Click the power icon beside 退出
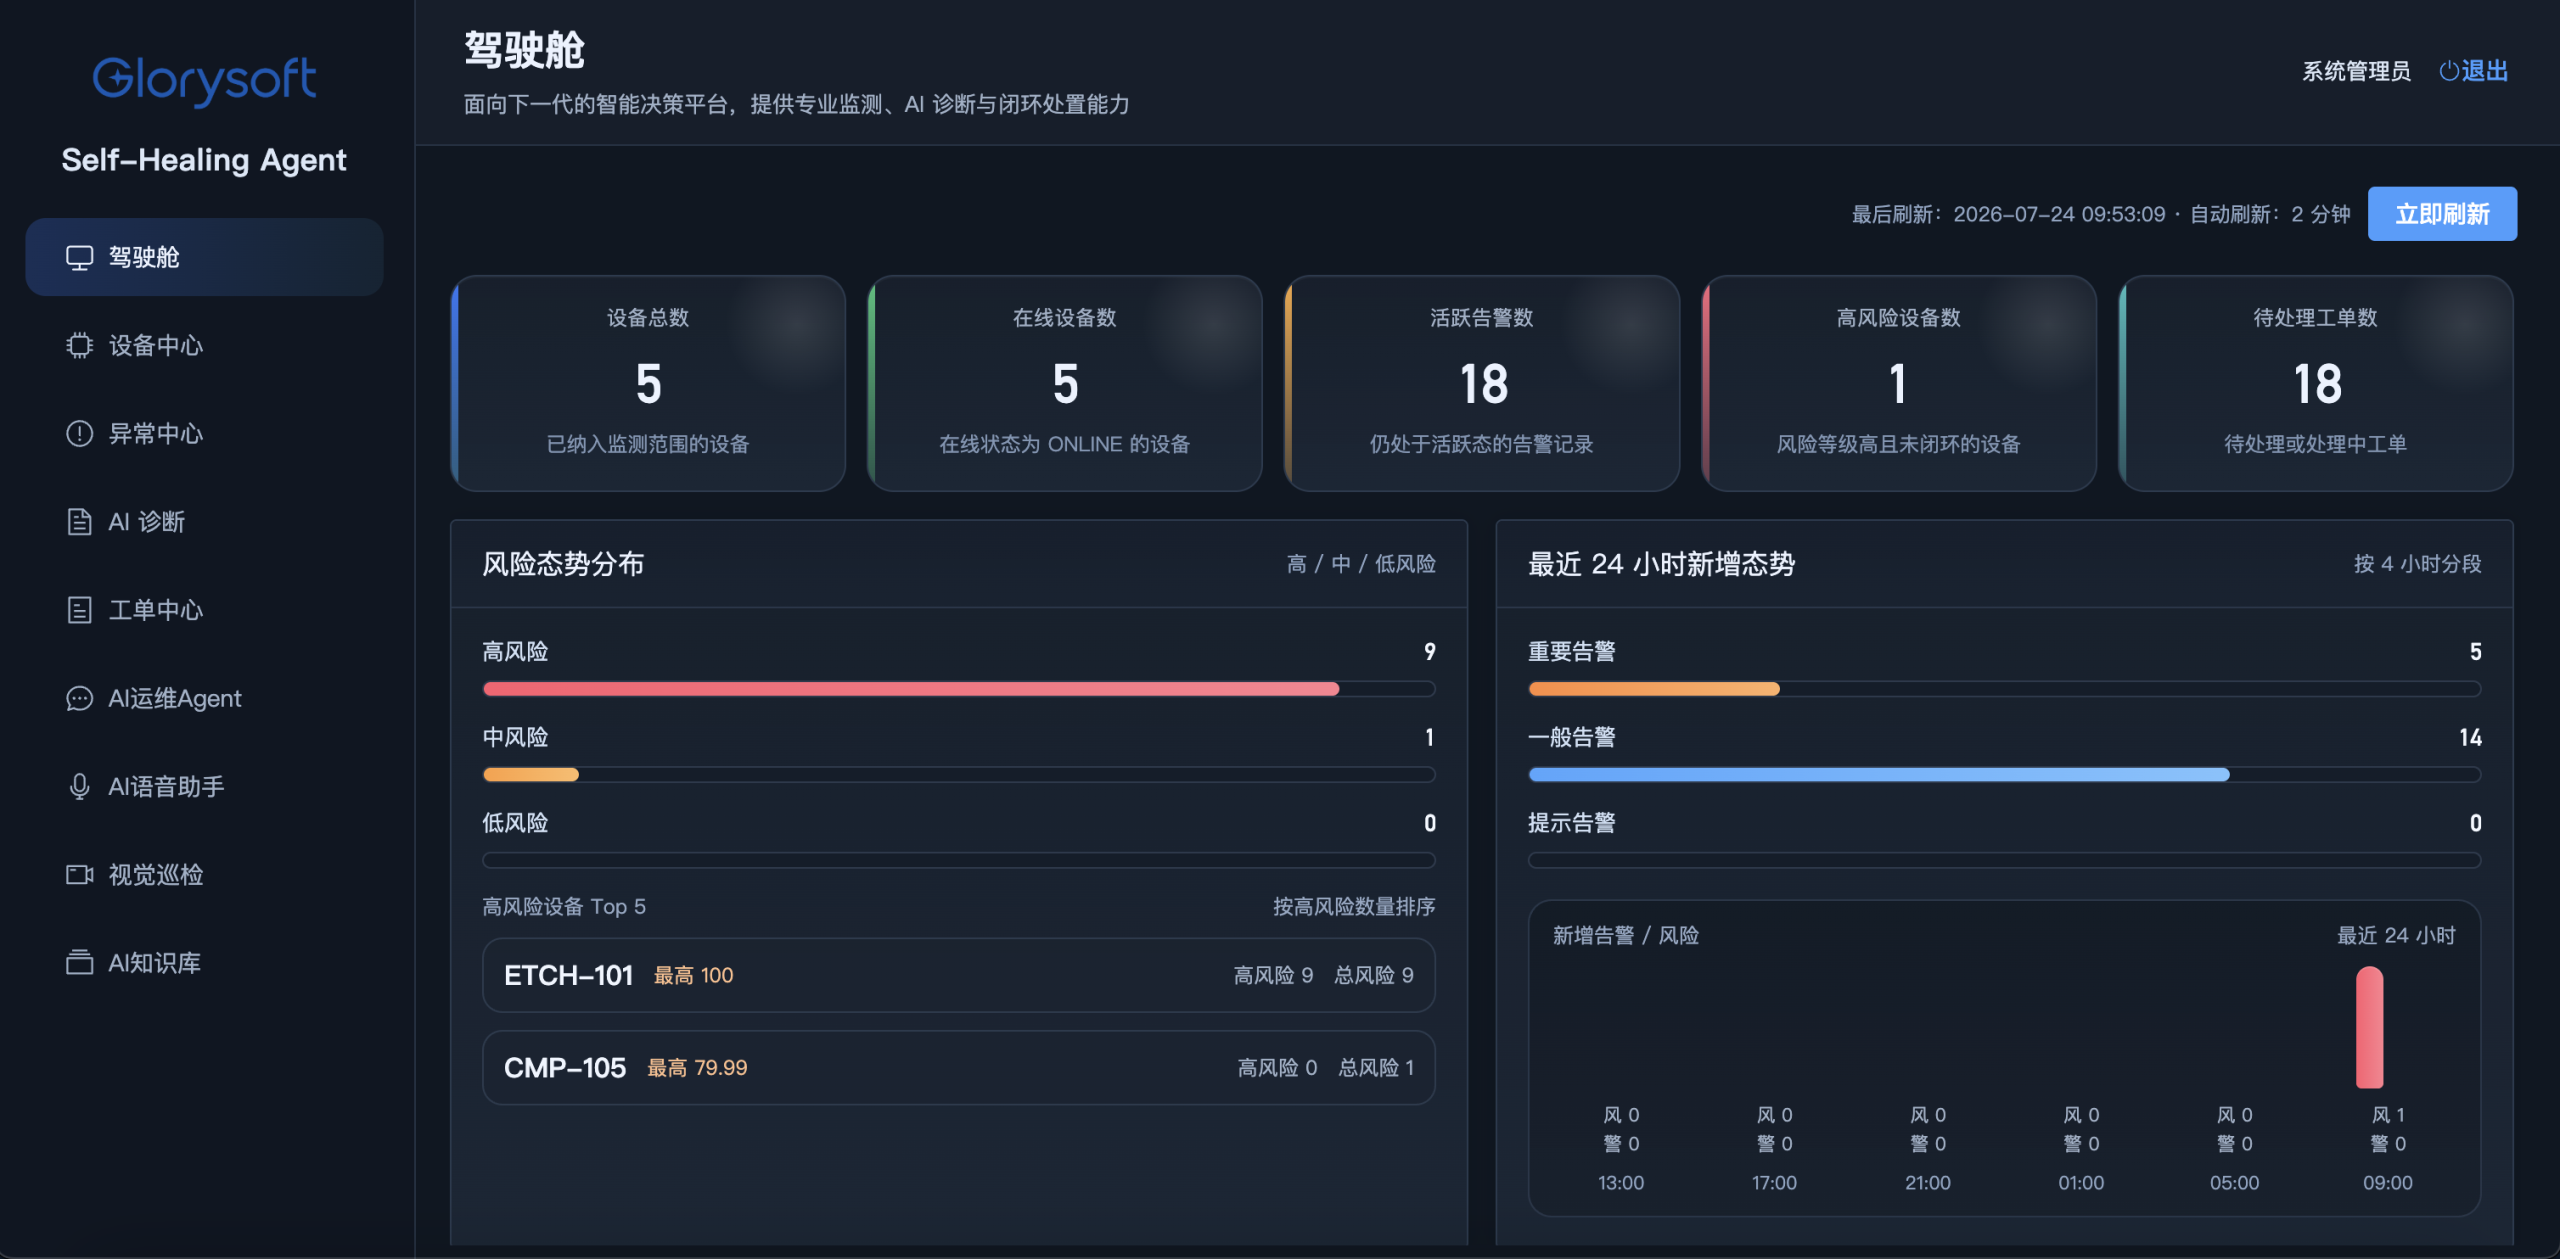This screenshot has height=1259, width=2560. click(2448, 71)
